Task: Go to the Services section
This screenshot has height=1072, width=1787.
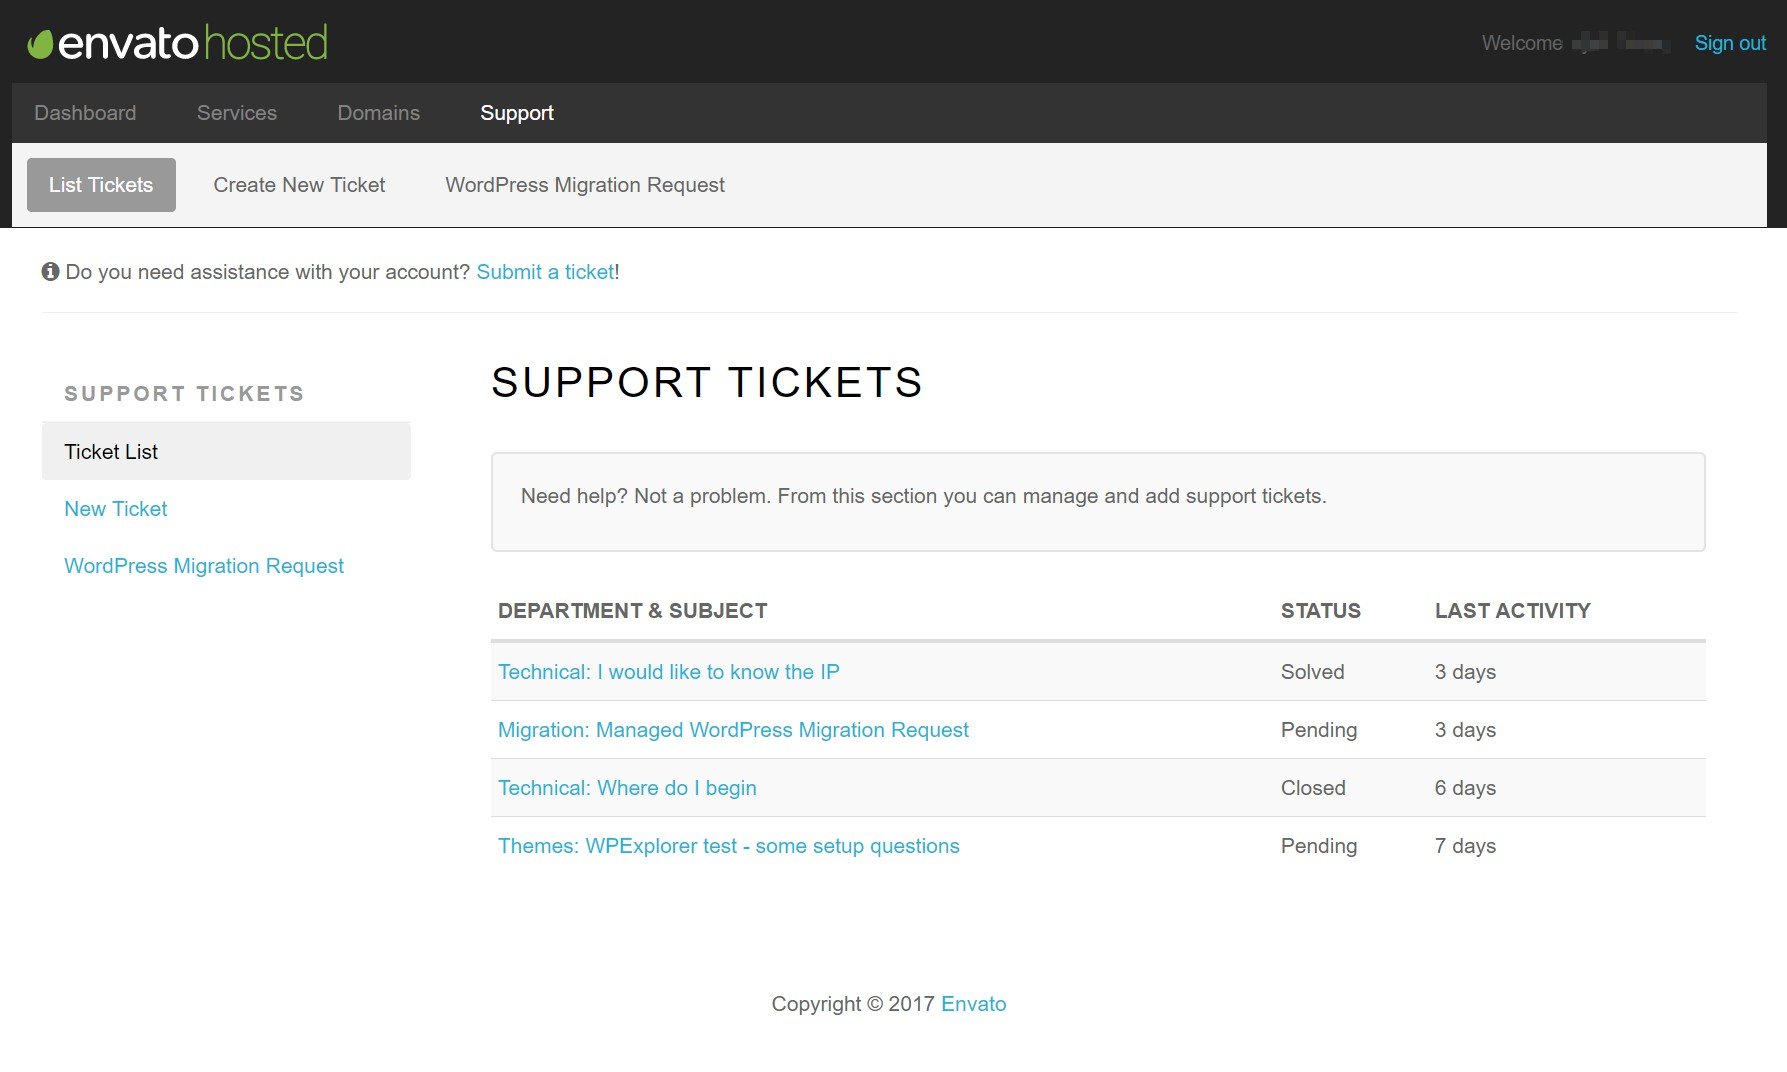Action: 236,113
